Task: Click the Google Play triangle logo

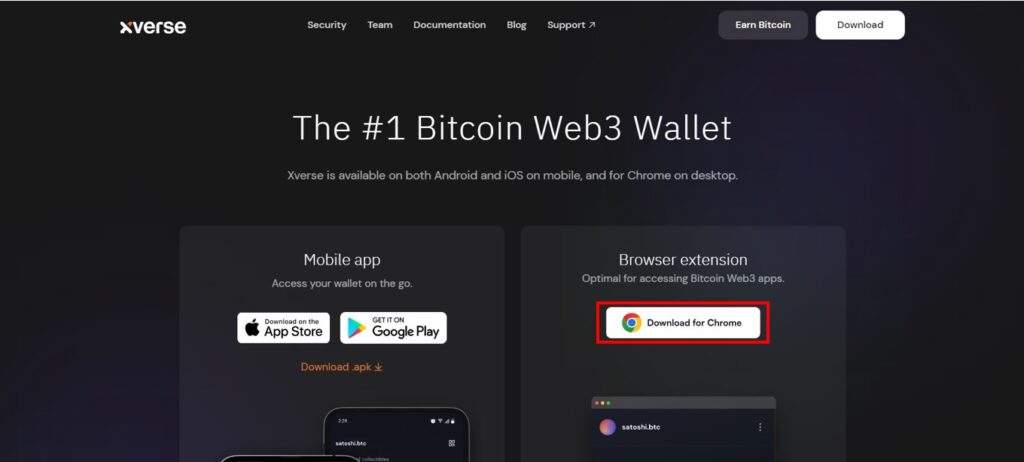Action: (x=357, y=328)
